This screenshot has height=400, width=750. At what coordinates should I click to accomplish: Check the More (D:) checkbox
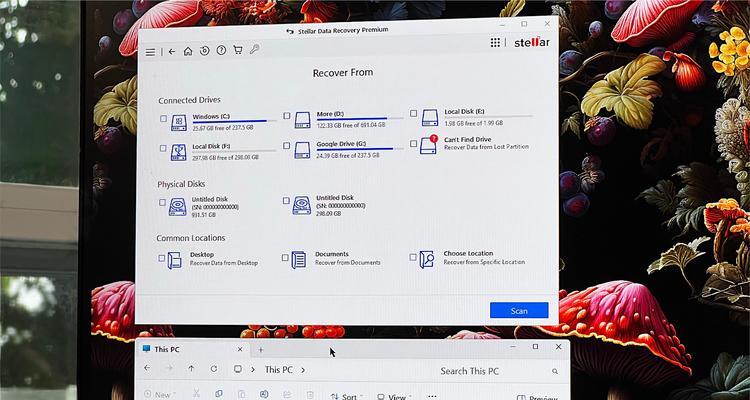[x=287, y=116]
